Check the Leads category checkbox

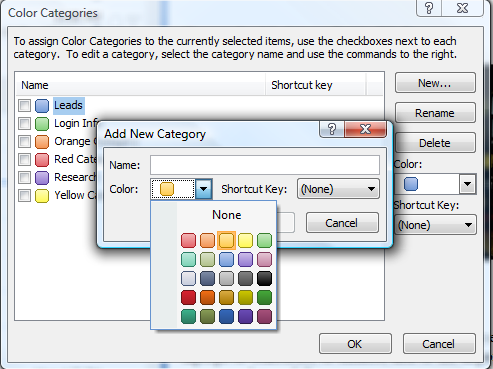tap(24, 106)
